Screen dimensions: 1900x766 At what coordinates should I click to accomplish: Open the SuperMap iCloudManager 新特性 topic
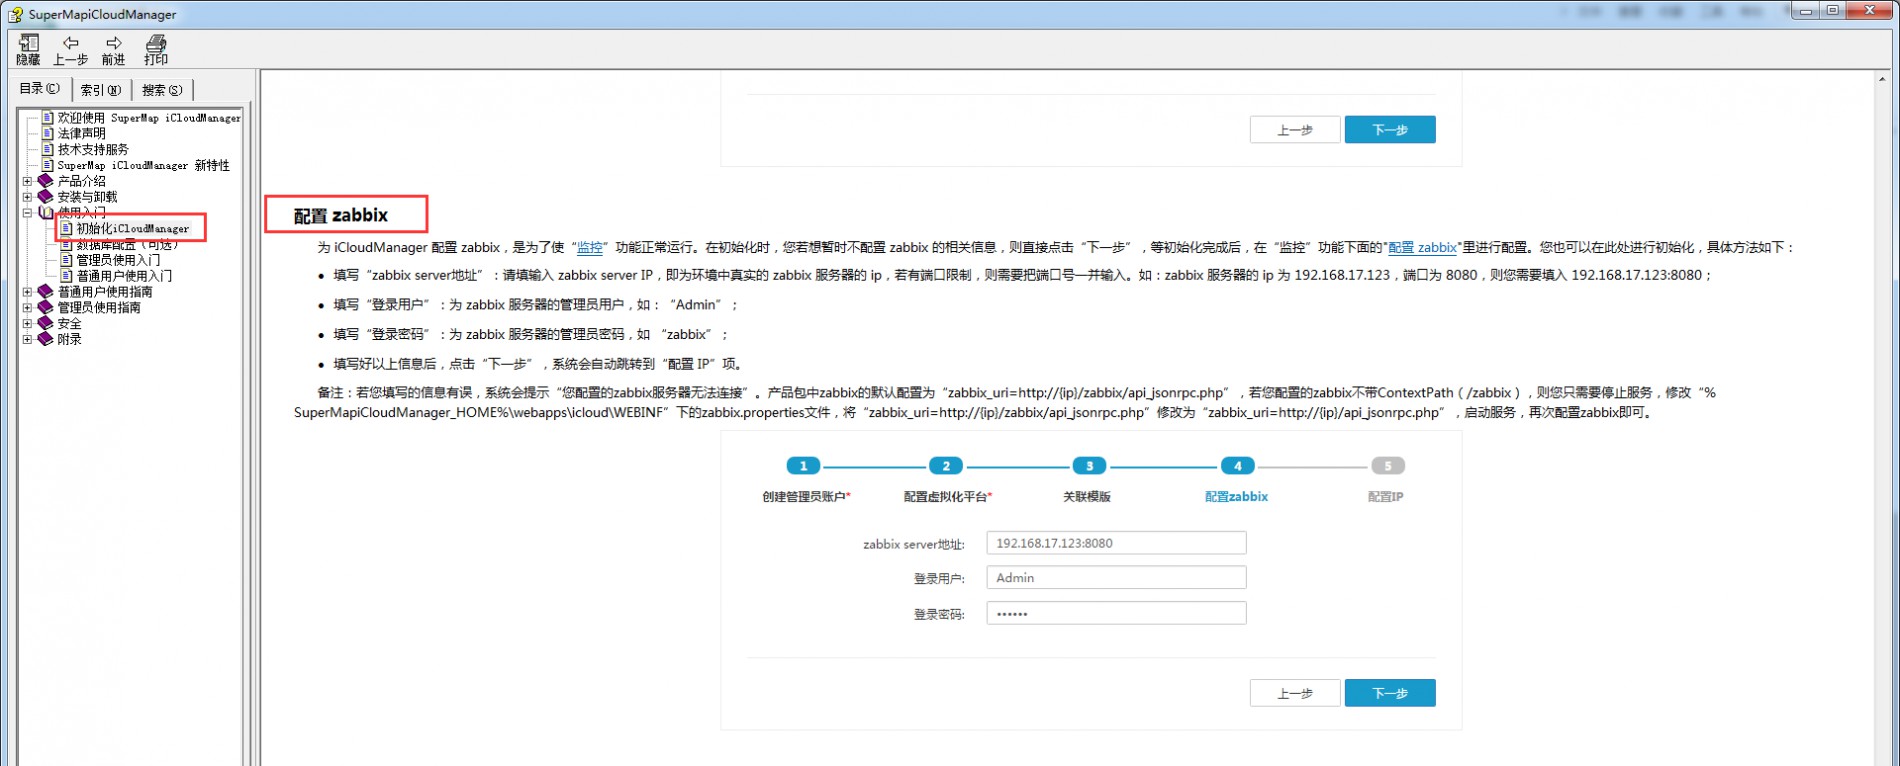(x=143, y=165)
